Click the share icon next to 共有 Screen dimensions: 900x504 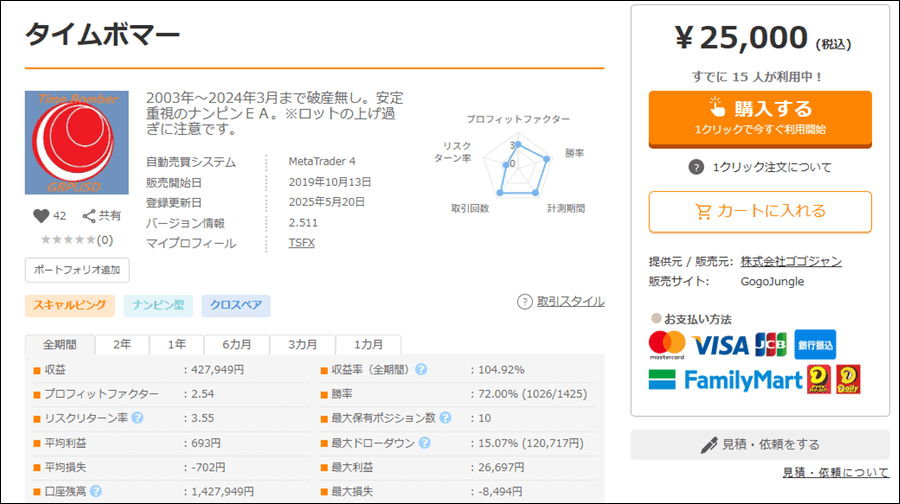pyautogui.click(x=89, y=216)
